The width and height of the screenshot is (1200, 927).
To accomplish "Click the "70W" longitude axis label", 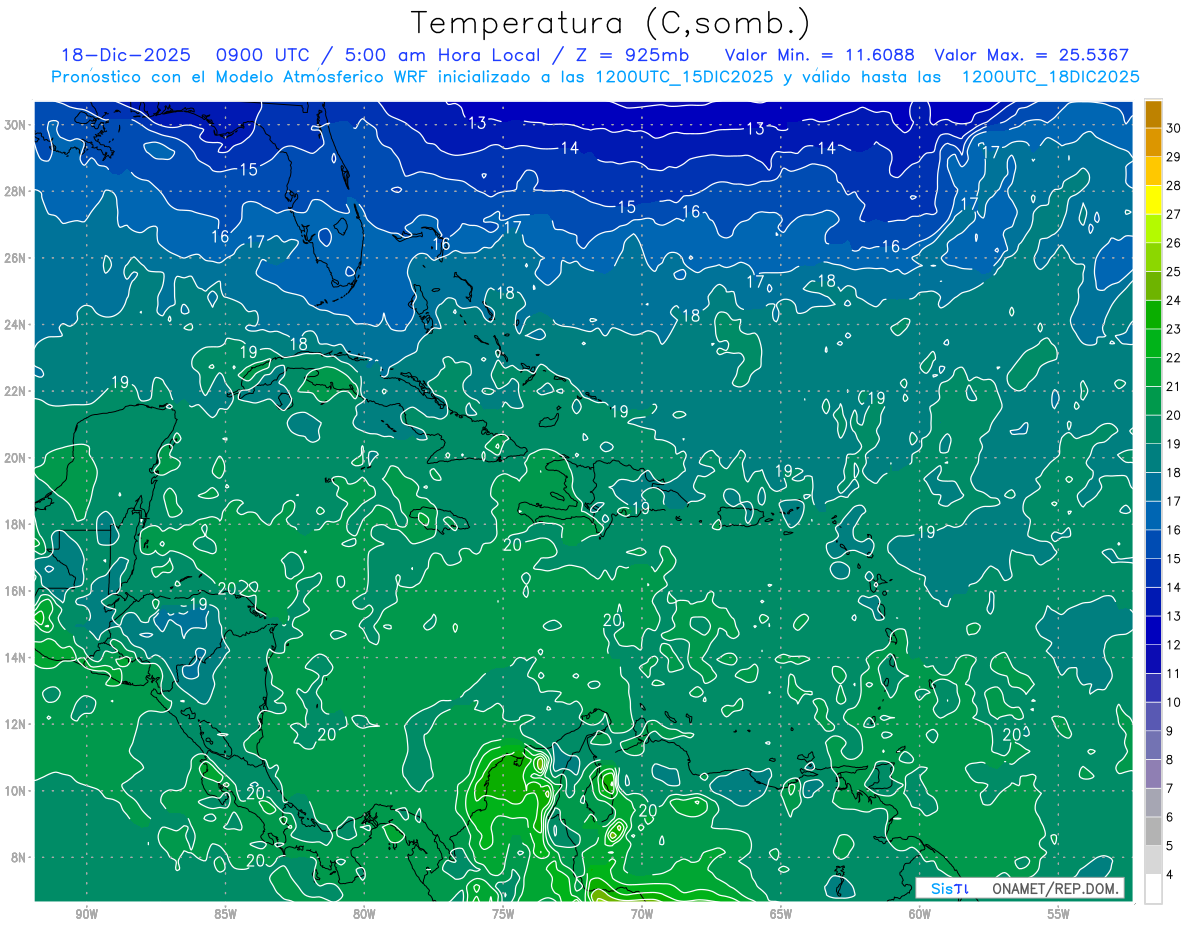I will click(x=642, y=914).
